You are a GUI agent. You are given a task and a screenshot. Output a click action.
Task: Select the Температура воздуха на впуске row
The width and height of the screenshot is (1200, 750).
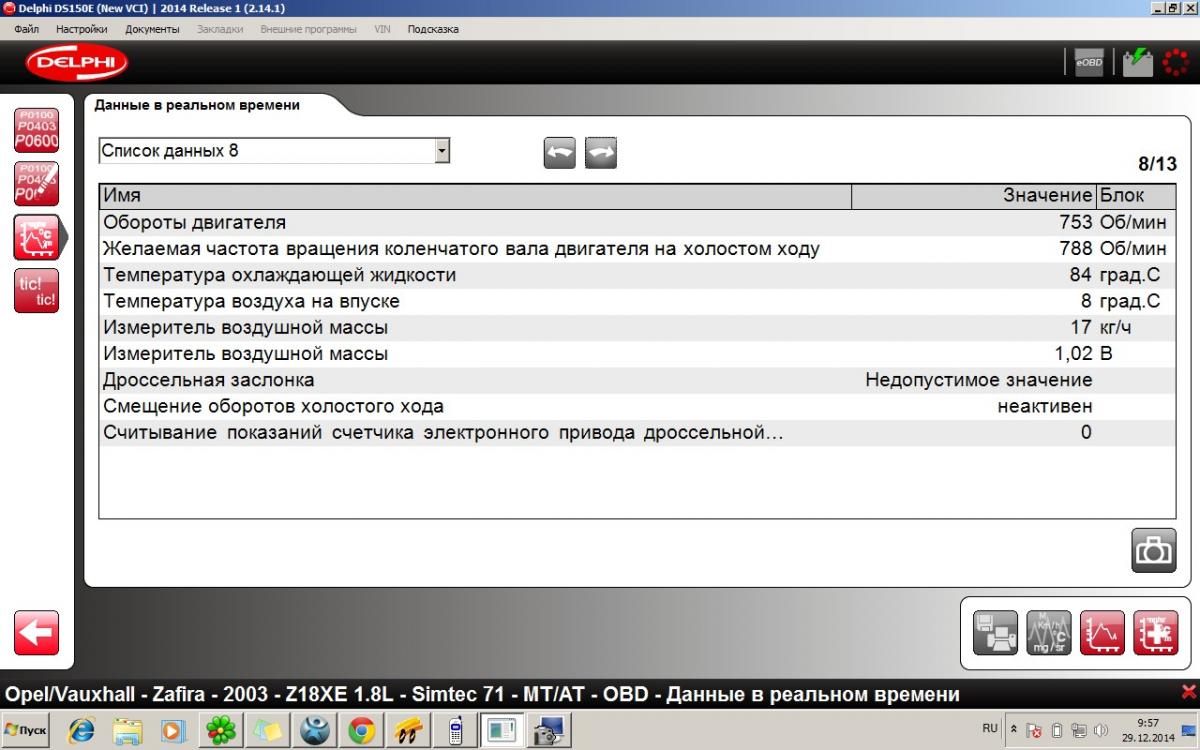pyautogui.click(x=637, y=301)
